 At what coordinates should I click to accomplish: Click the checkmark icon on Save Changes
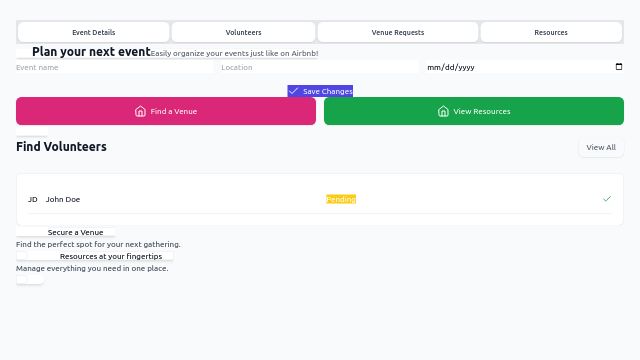[293, 91]
